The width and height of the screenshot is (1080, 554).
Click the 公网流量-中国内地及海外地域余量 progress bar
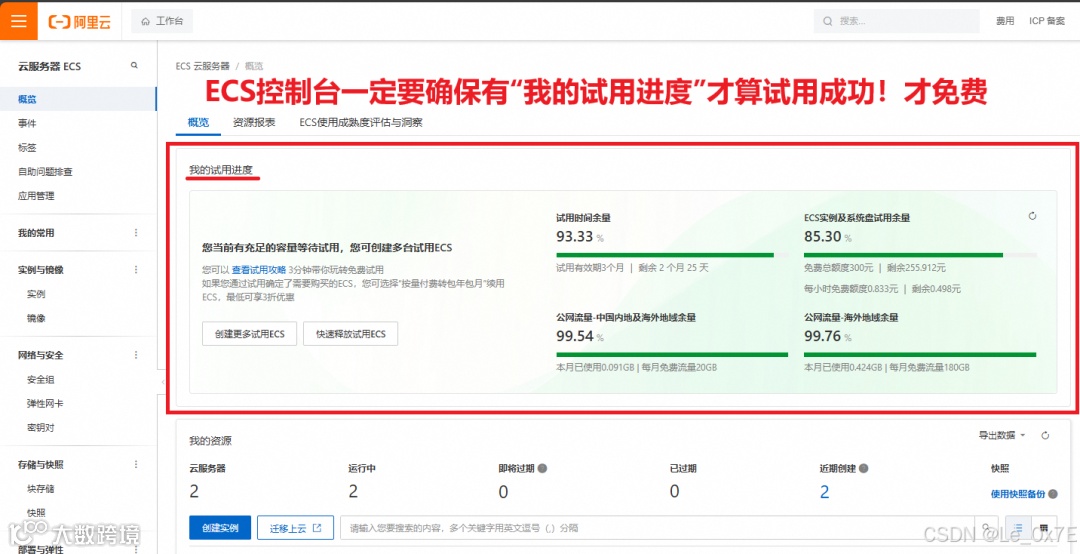pos(672,355)
